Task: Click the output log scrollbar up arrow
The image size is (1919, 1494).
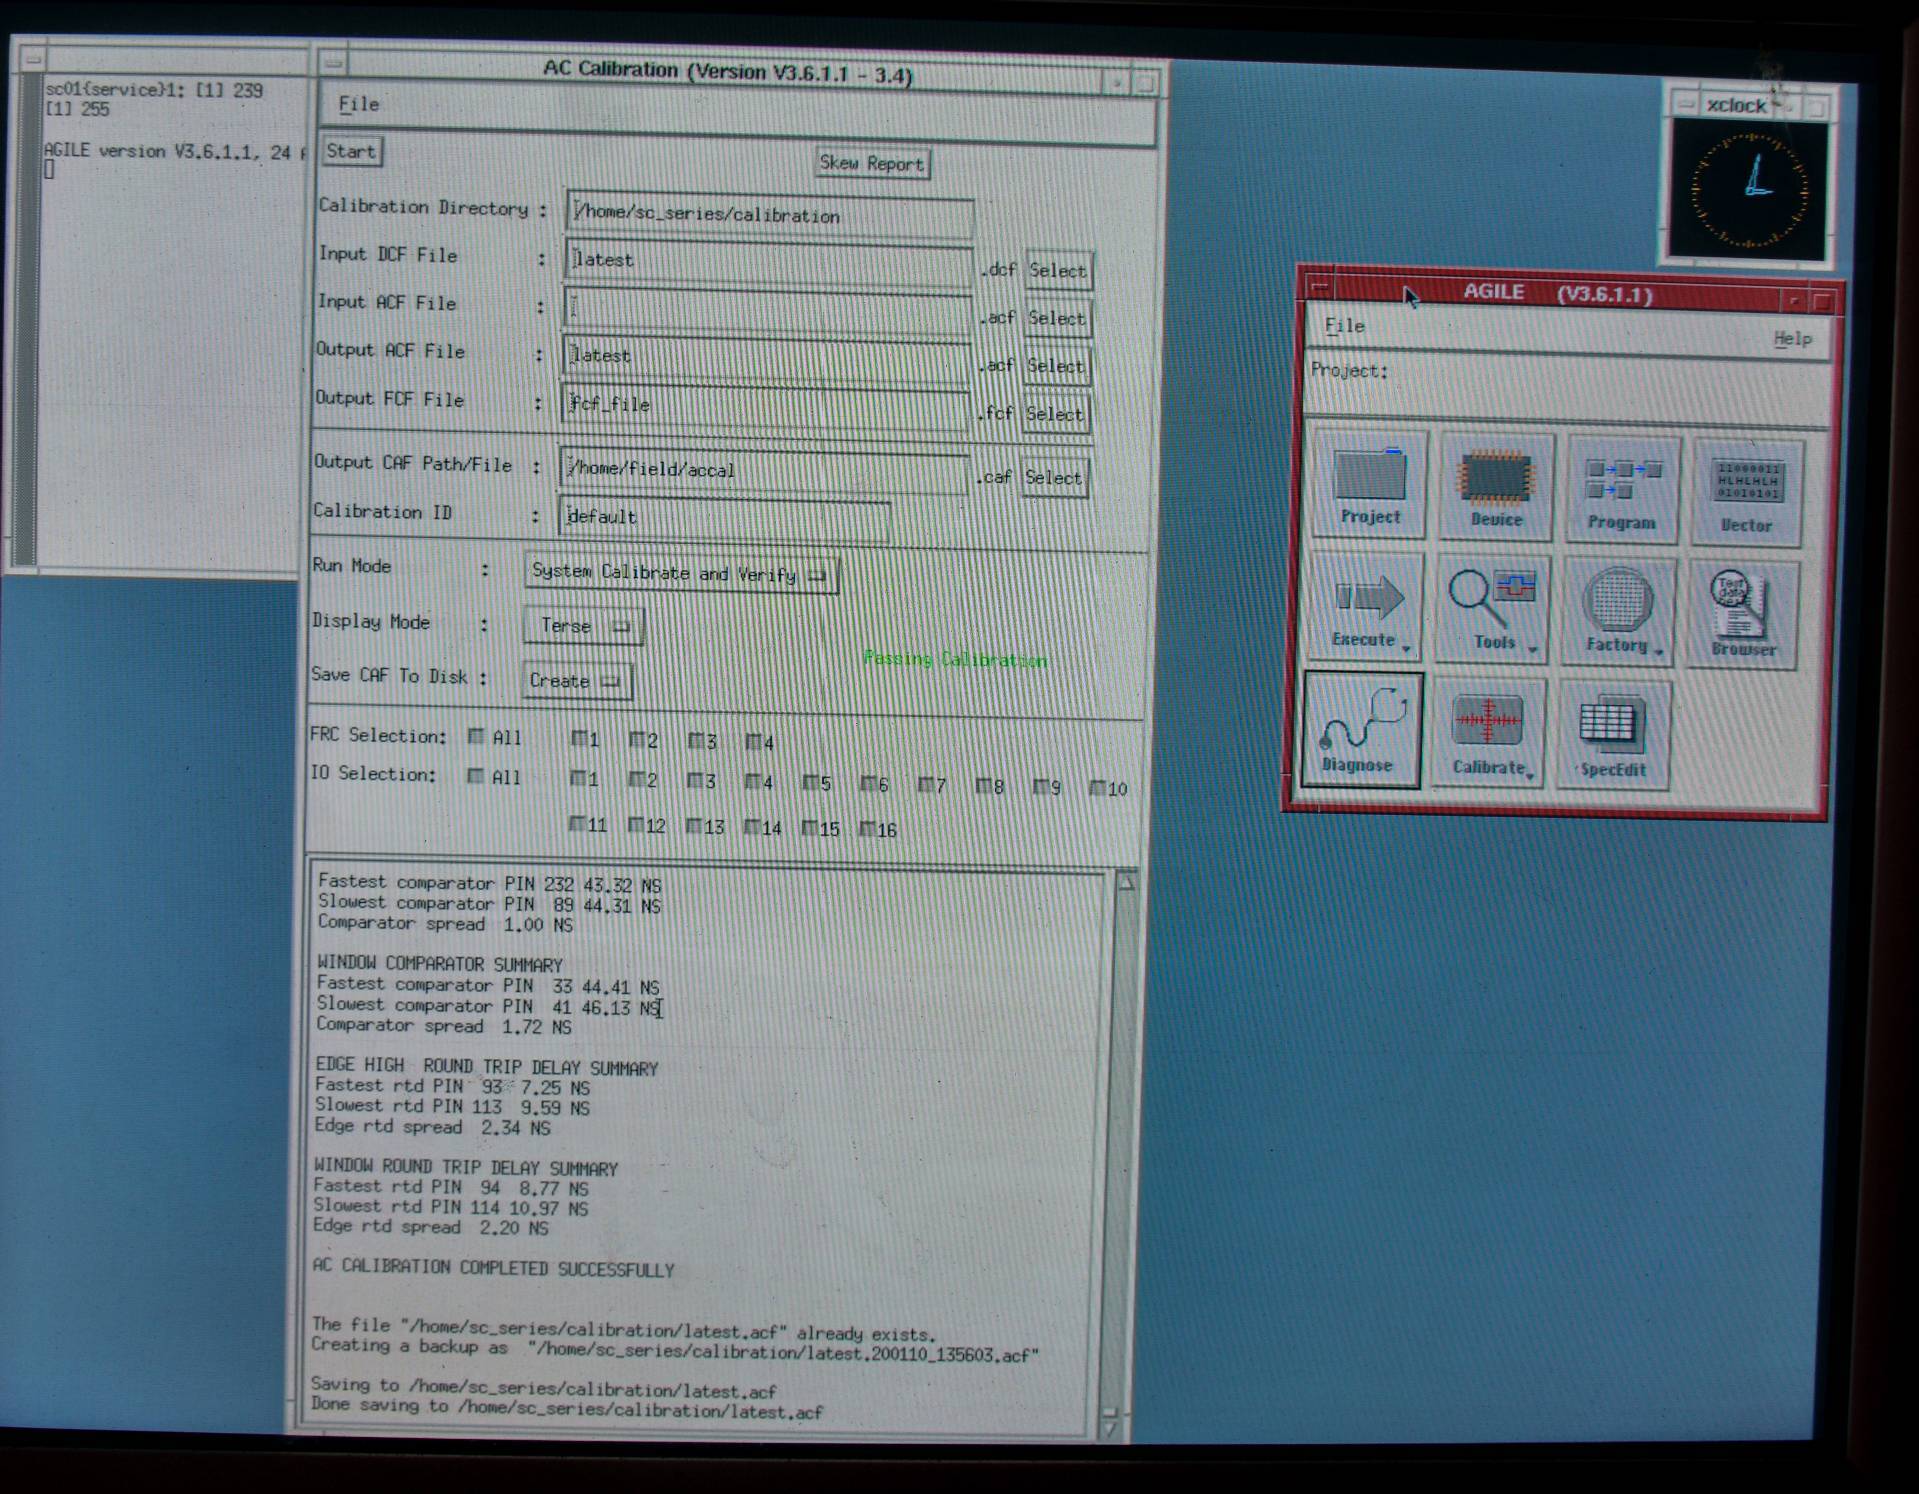Action: [1126, 882]
